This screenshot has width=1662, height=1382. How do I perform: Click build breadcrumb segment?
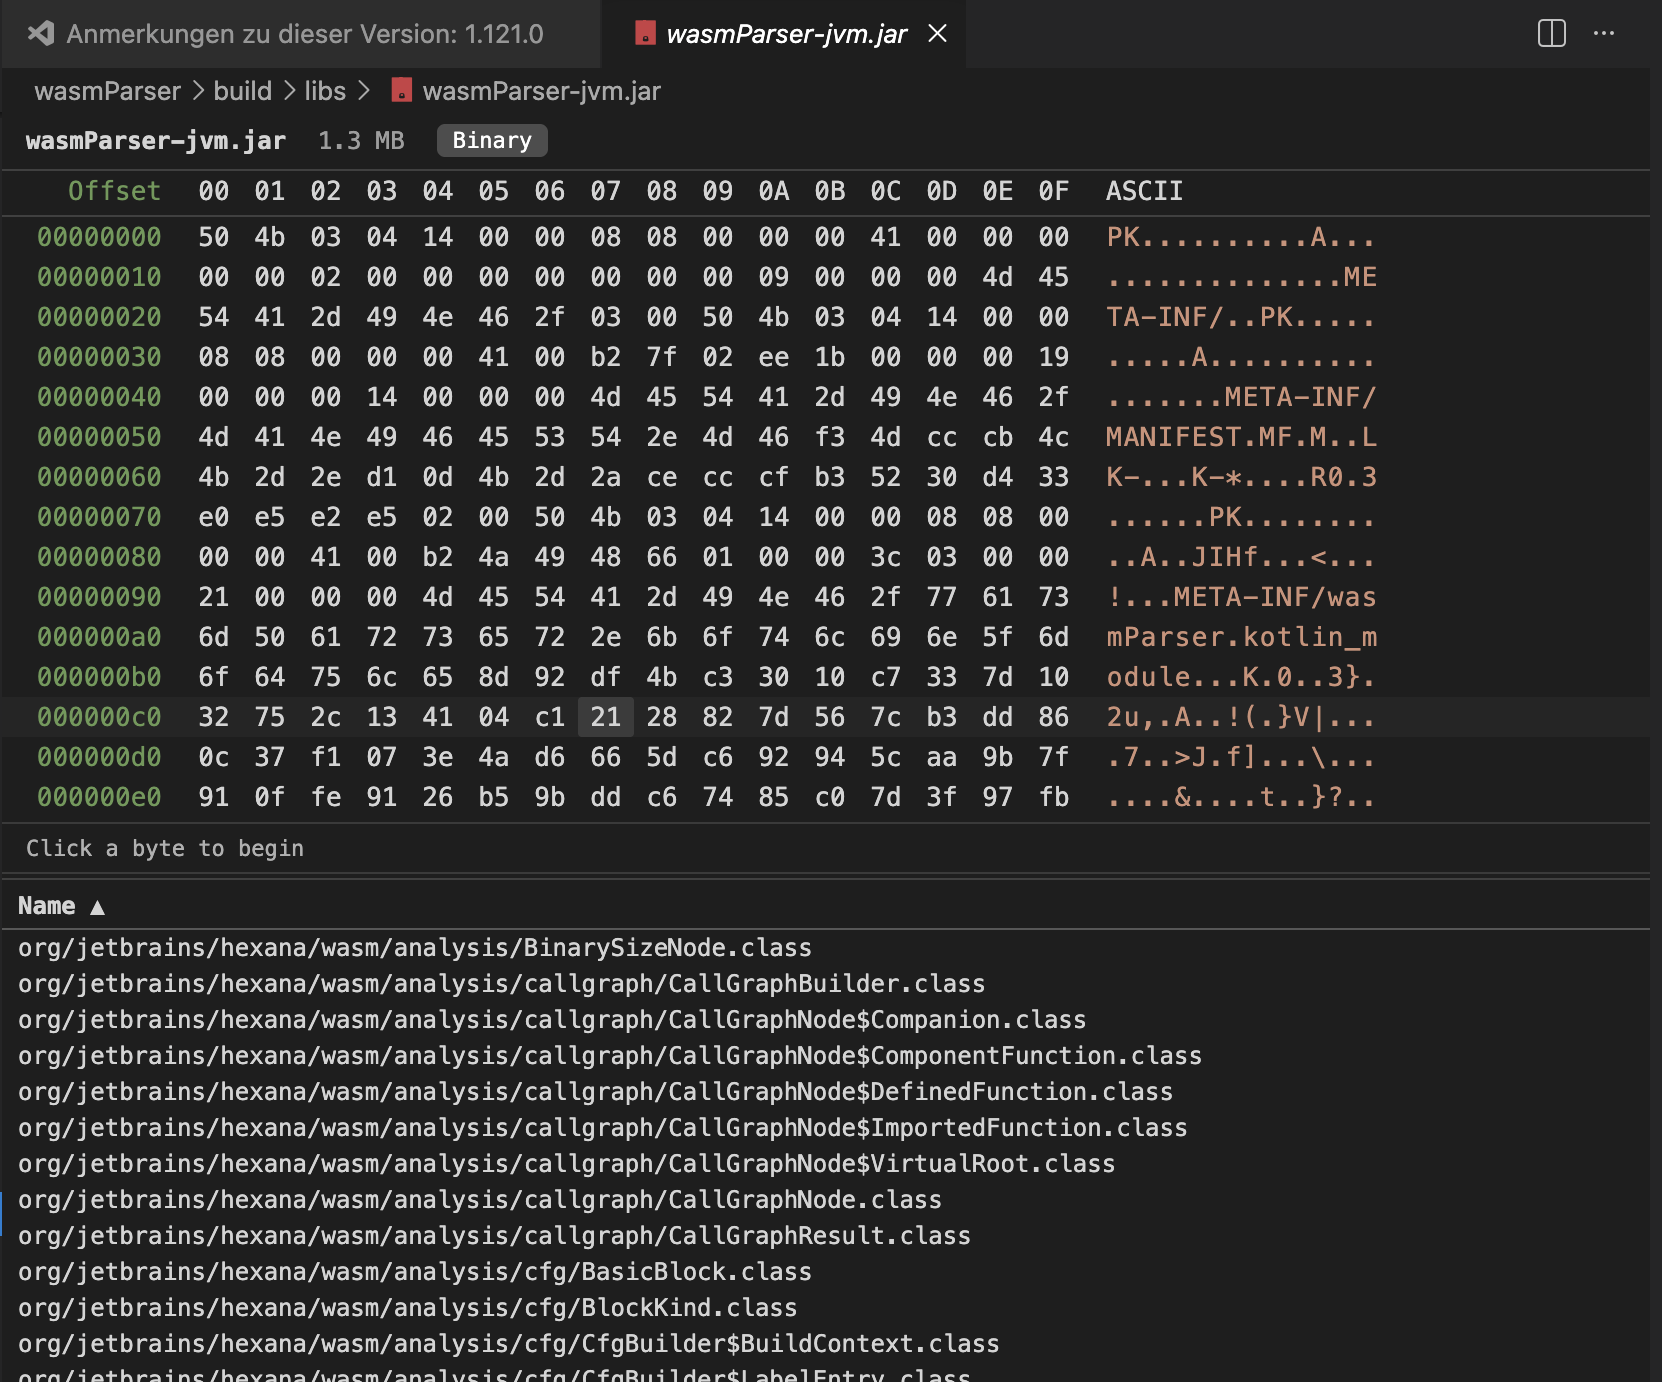tap(243, 91)
